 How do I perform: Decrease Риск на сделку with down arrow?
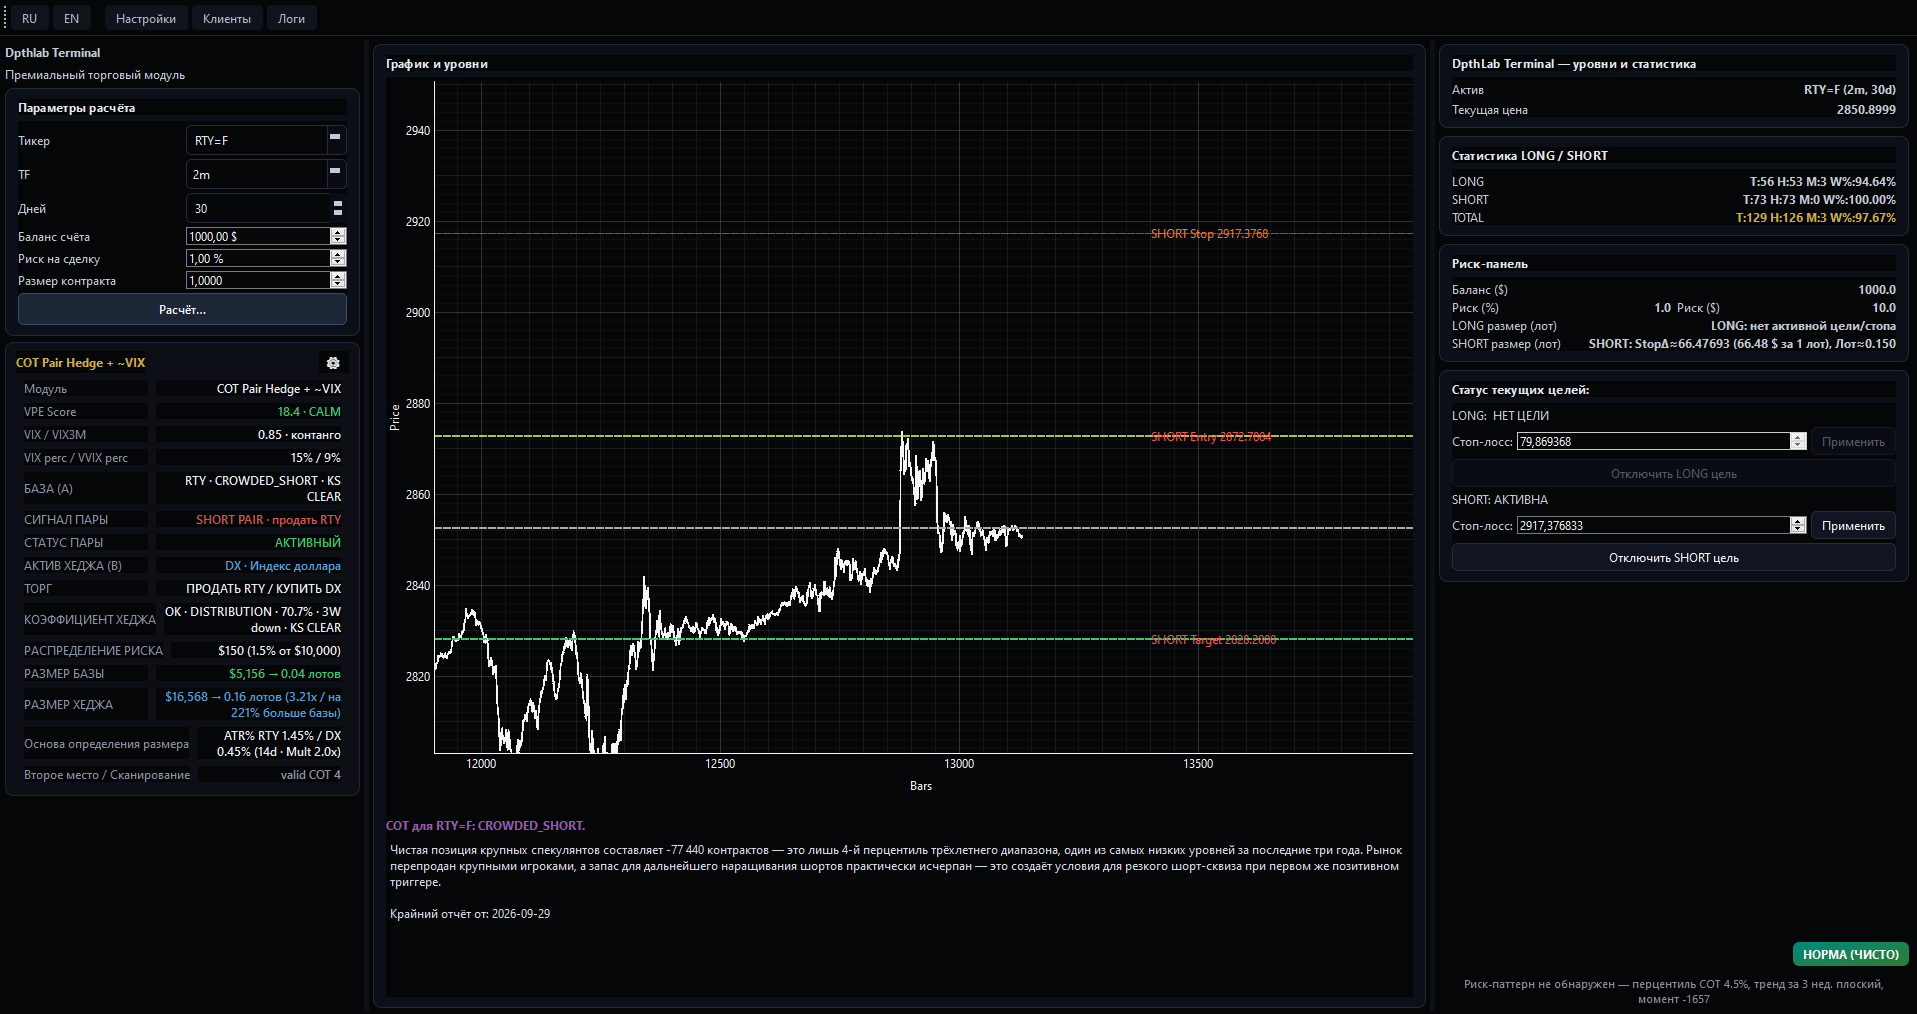click(x=338, y=262)
